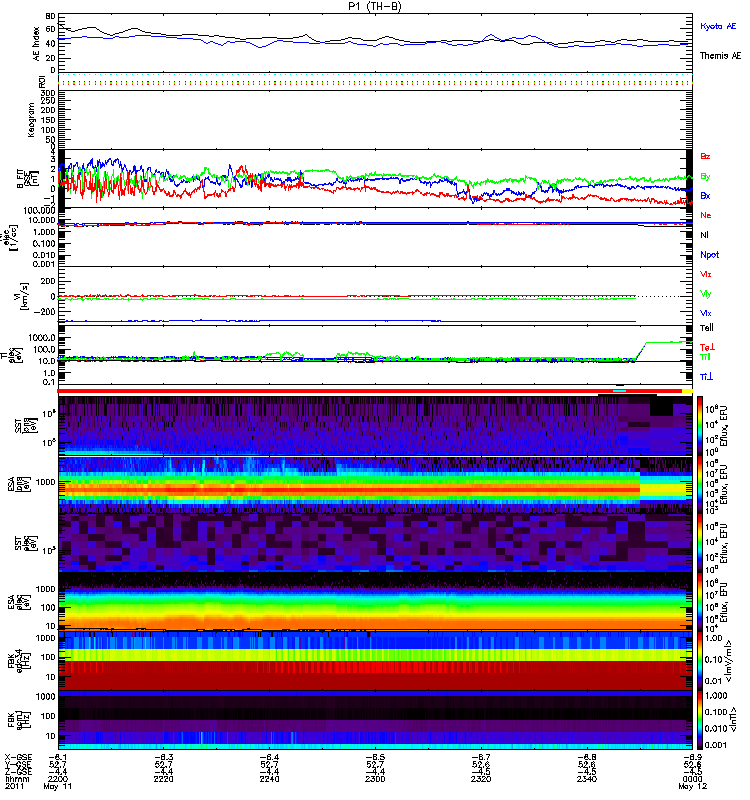Screen dimensions: 750x800
Task: Click the "-8.9" X-GSE position value
Action: [692, 758]
